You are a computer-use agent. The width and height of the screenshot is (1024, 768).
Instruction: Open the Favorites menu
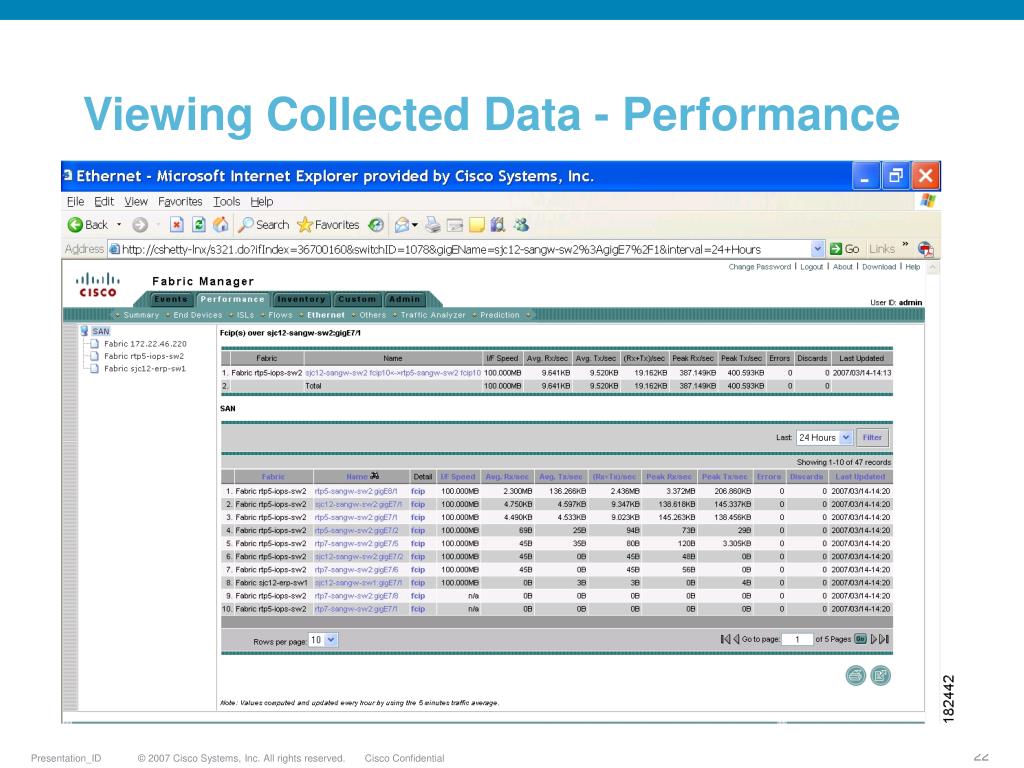point(180,202)
